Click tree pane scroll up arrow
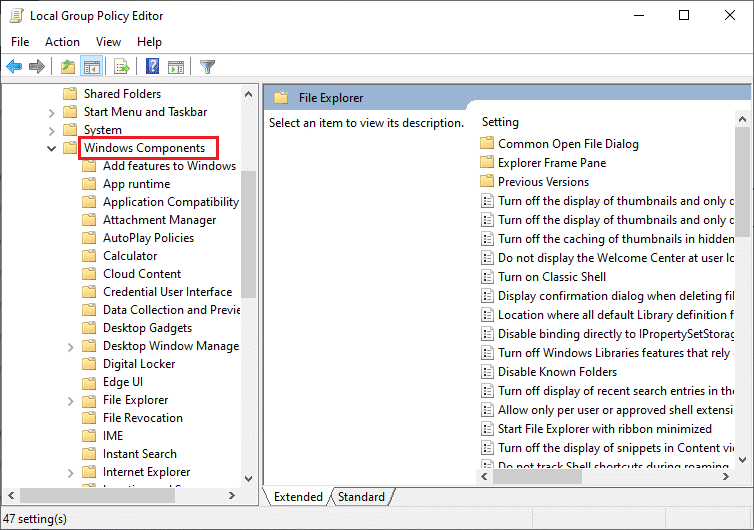 (x=249, y=94)
